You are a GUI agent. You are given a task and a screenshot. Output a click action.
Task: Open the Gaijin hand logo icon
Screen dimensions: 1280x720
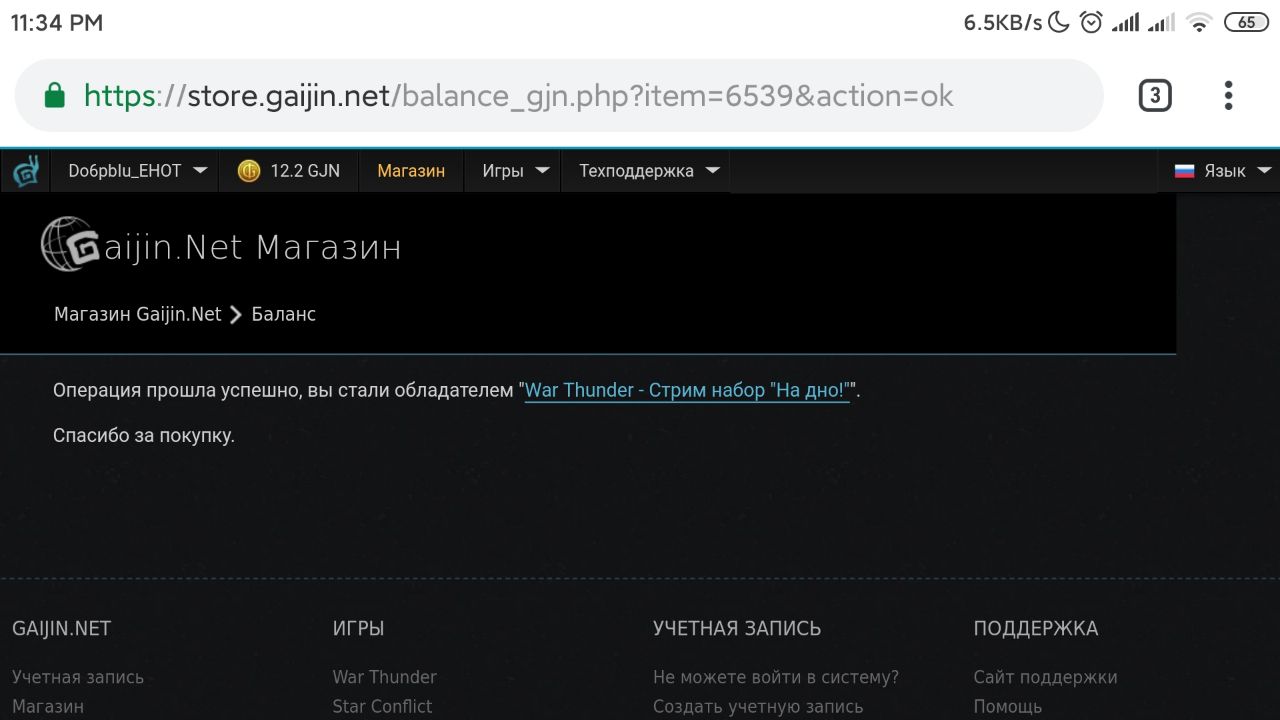click(26, 171)
